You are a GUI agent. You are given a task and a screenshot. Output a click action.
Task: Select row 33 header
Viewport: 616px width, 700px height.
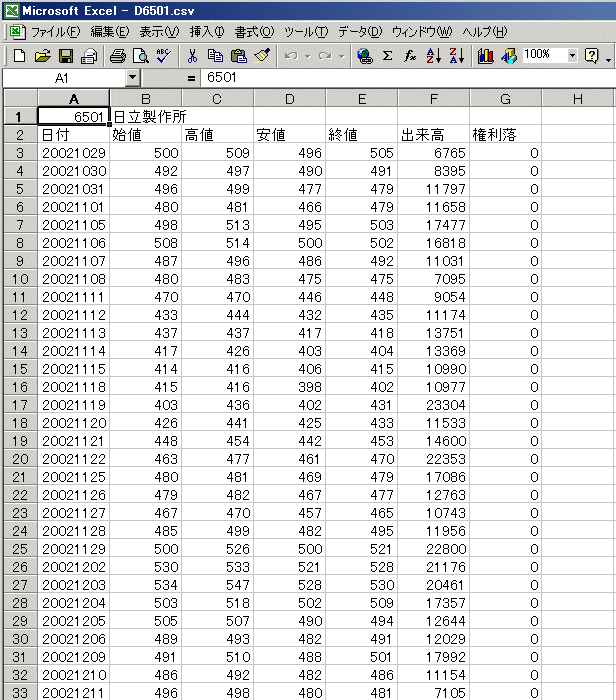click(x=20, y=692)
